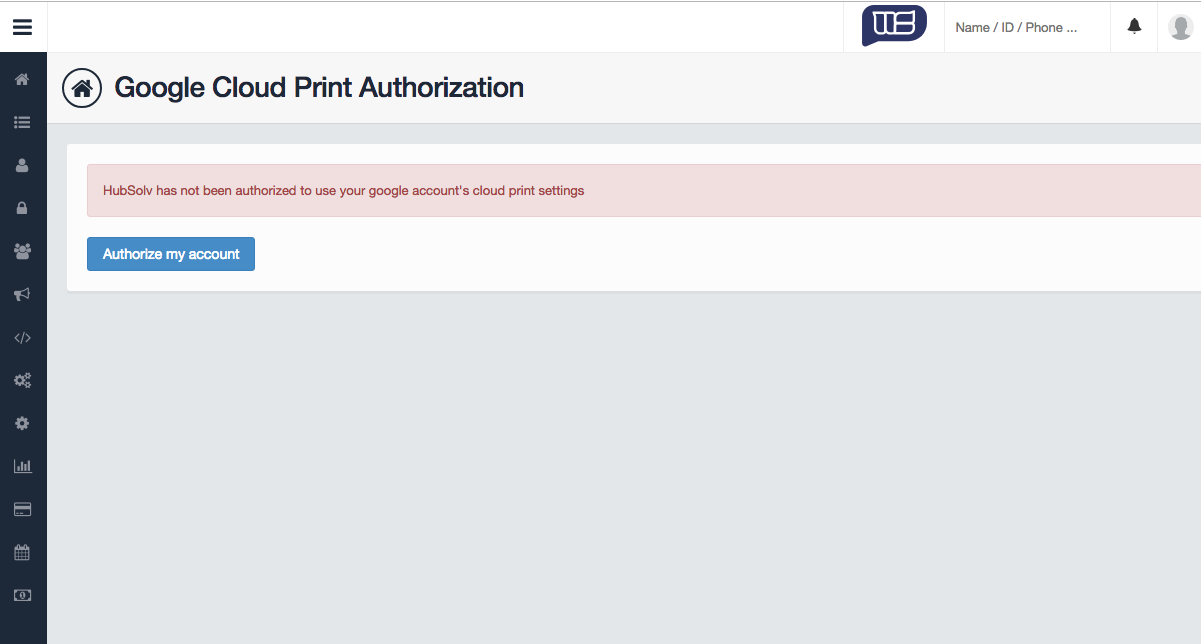
Task: Open the list view sidebar icon
Action: [x=22, y=122]
